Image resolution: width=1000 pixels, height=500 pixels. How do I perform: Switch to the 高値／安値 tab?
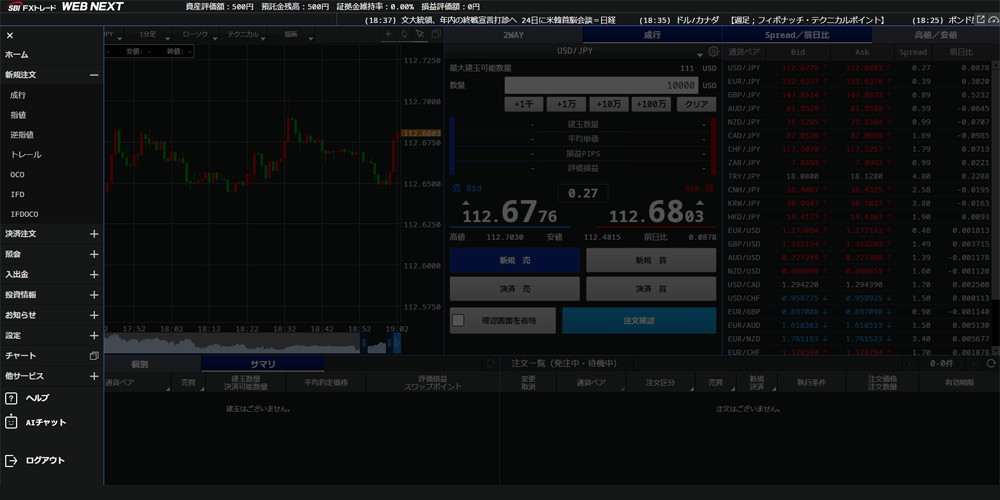[x=936, y=35]
